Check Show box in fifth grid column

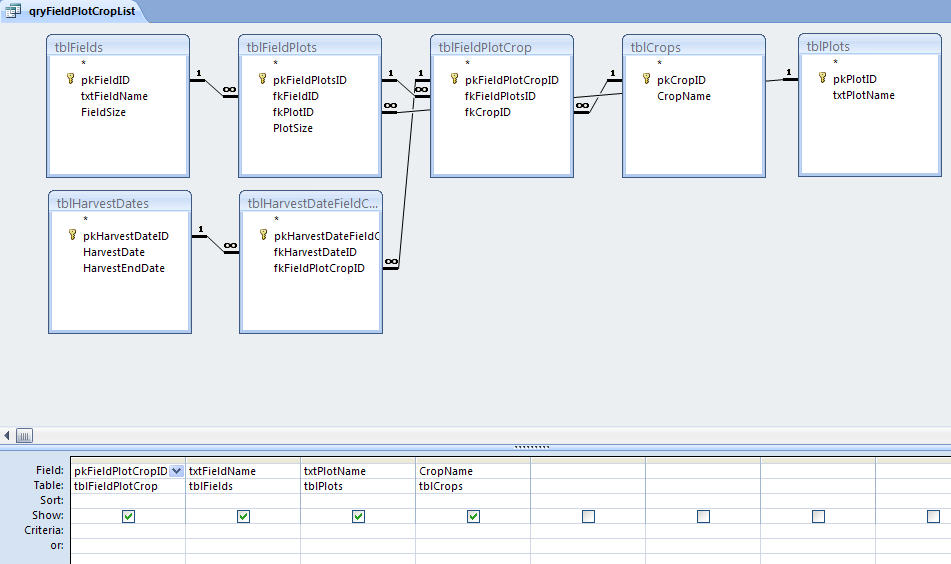coord(588,516)
